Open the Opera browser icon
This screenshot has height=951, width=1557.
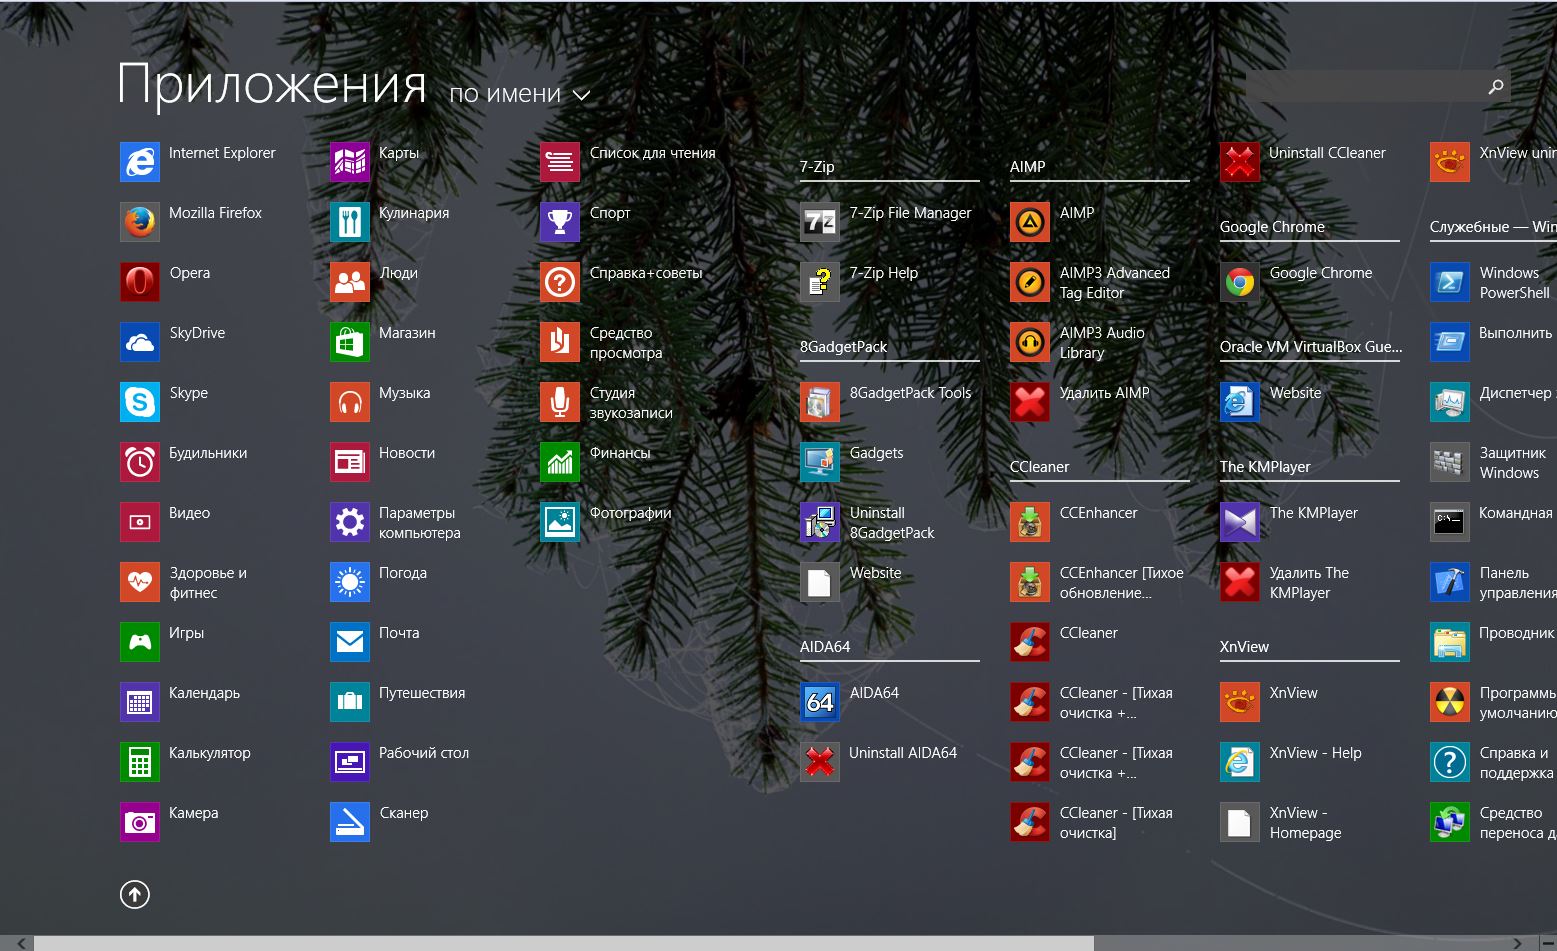pyautogui.click(x=140, y=282)
